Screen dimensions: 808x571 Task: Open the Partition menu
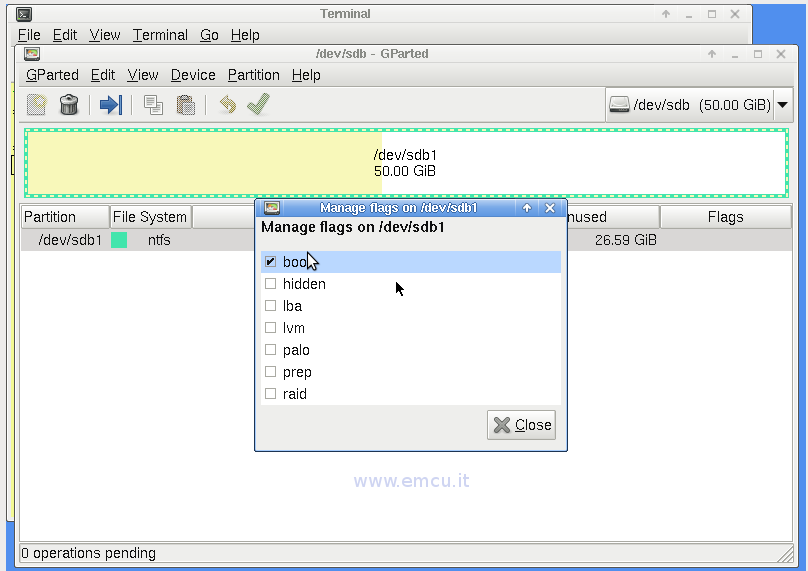(x=254, y=75)
